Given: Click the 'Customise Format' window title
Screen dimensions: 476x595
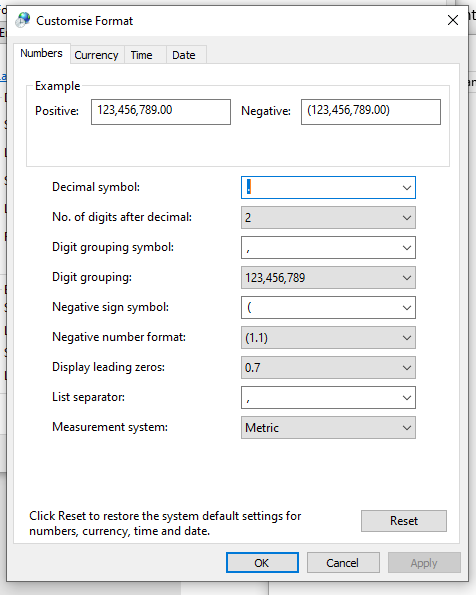Looking at the screenshot, I should [85, 21].
